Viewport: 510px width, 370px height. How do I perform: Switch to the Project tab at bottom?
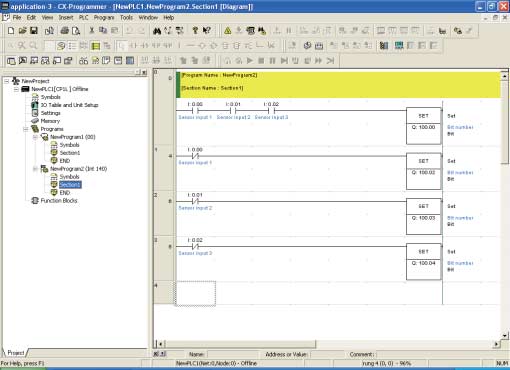(x=15, y=352)
